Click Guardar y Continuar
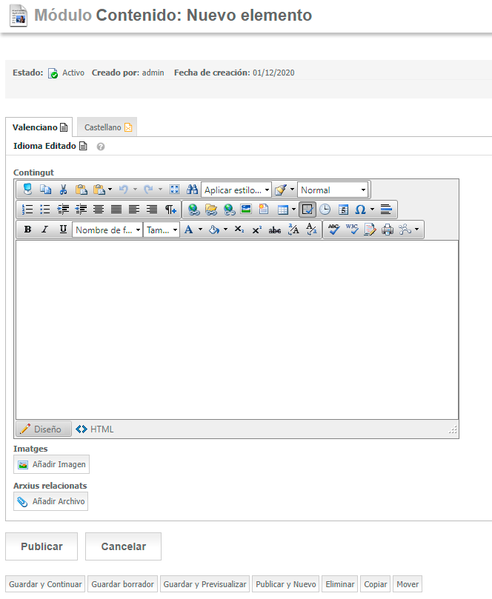492x599 pixels. tap(45, 584)
